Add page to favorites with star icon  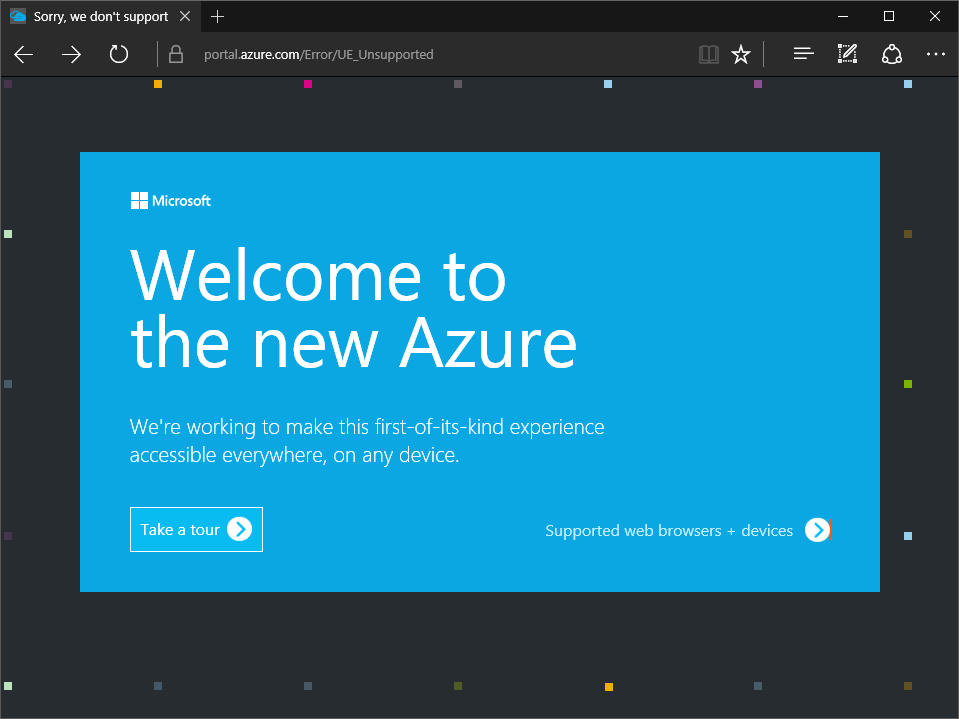click(x=741, y=54)
